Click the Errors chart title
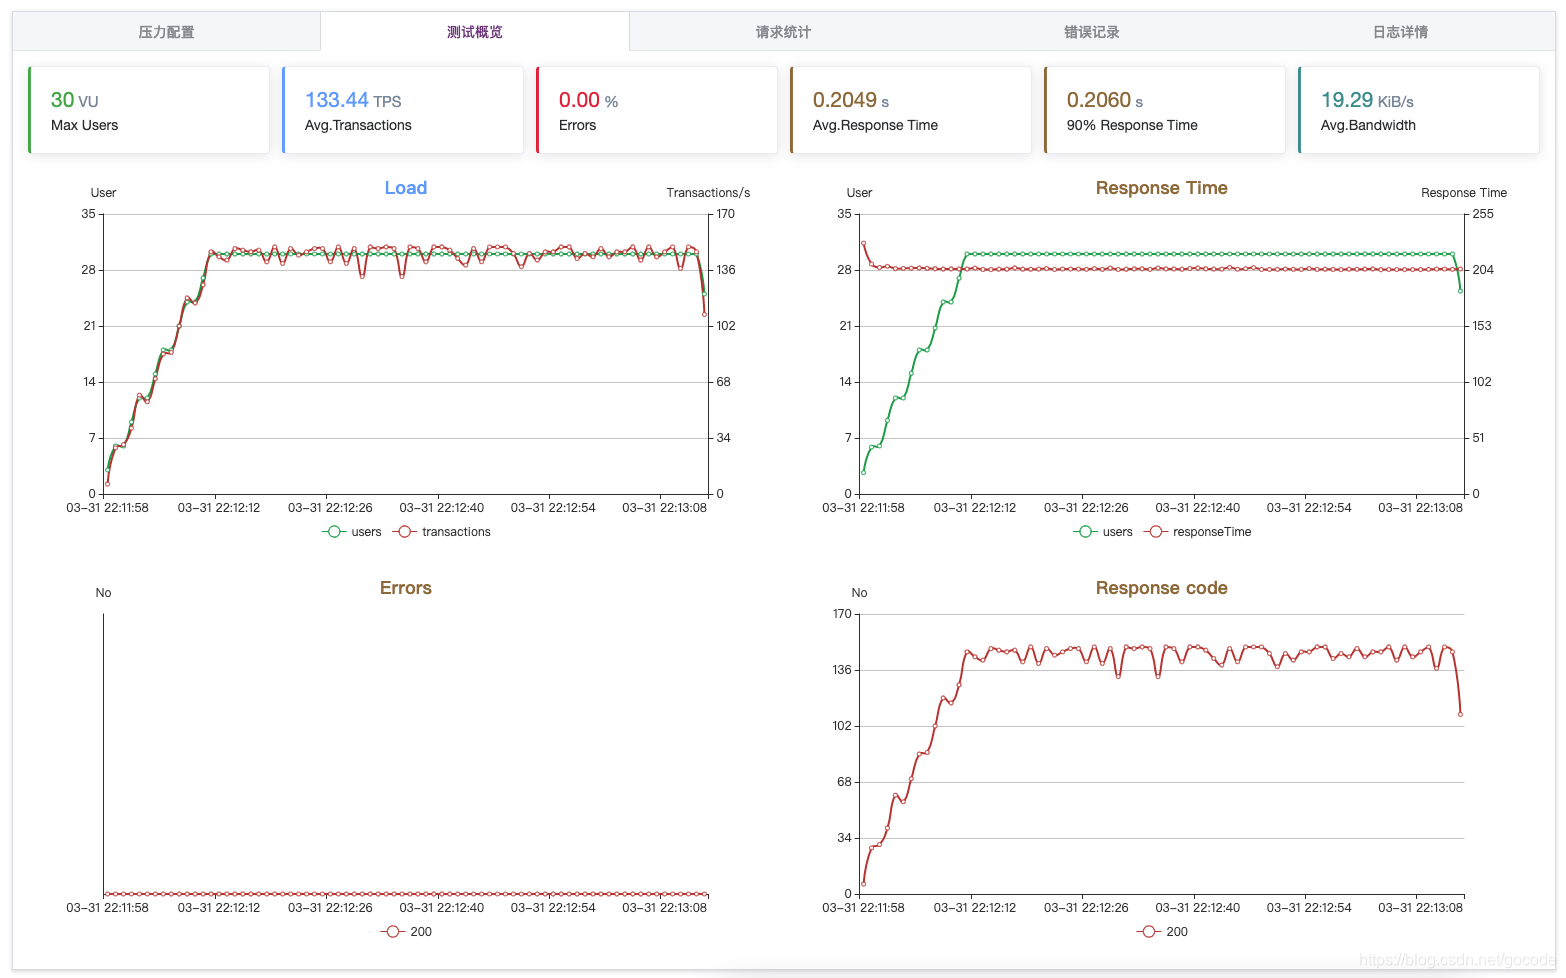 click(x=406, y=588)
